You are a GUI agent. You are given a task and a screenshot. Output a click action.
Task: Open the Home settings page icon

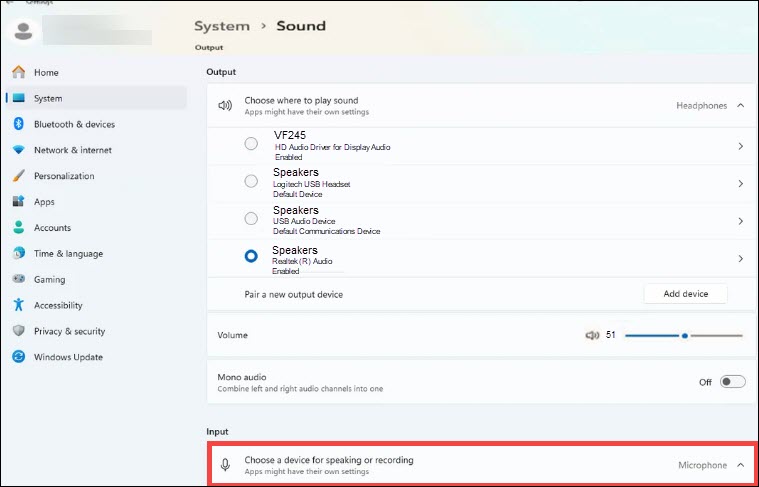pyautogui.click(x=18, y=72)
